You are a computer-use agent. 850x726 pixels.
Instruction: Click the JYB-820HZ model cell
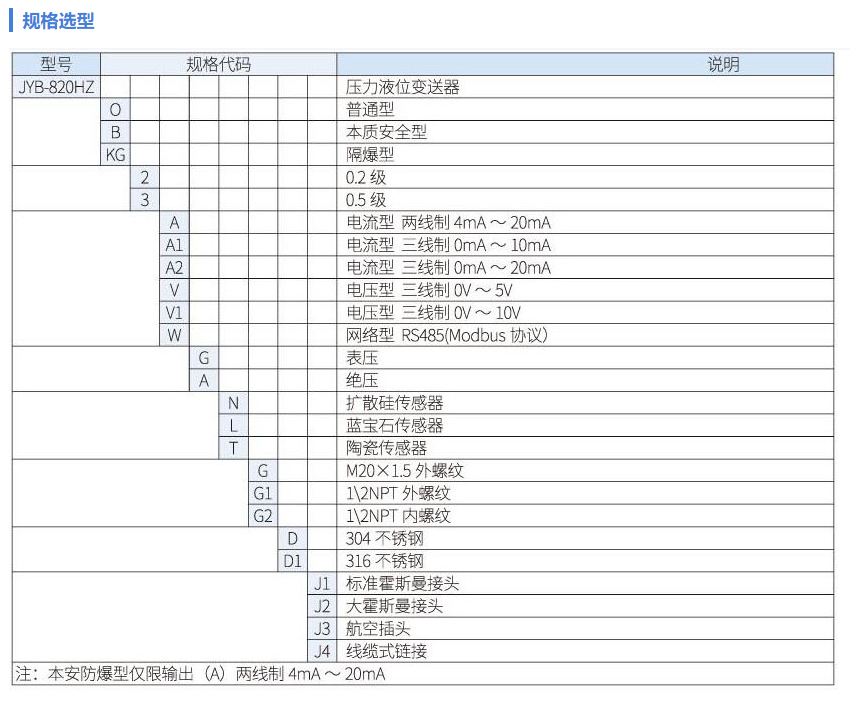[56, 87]
